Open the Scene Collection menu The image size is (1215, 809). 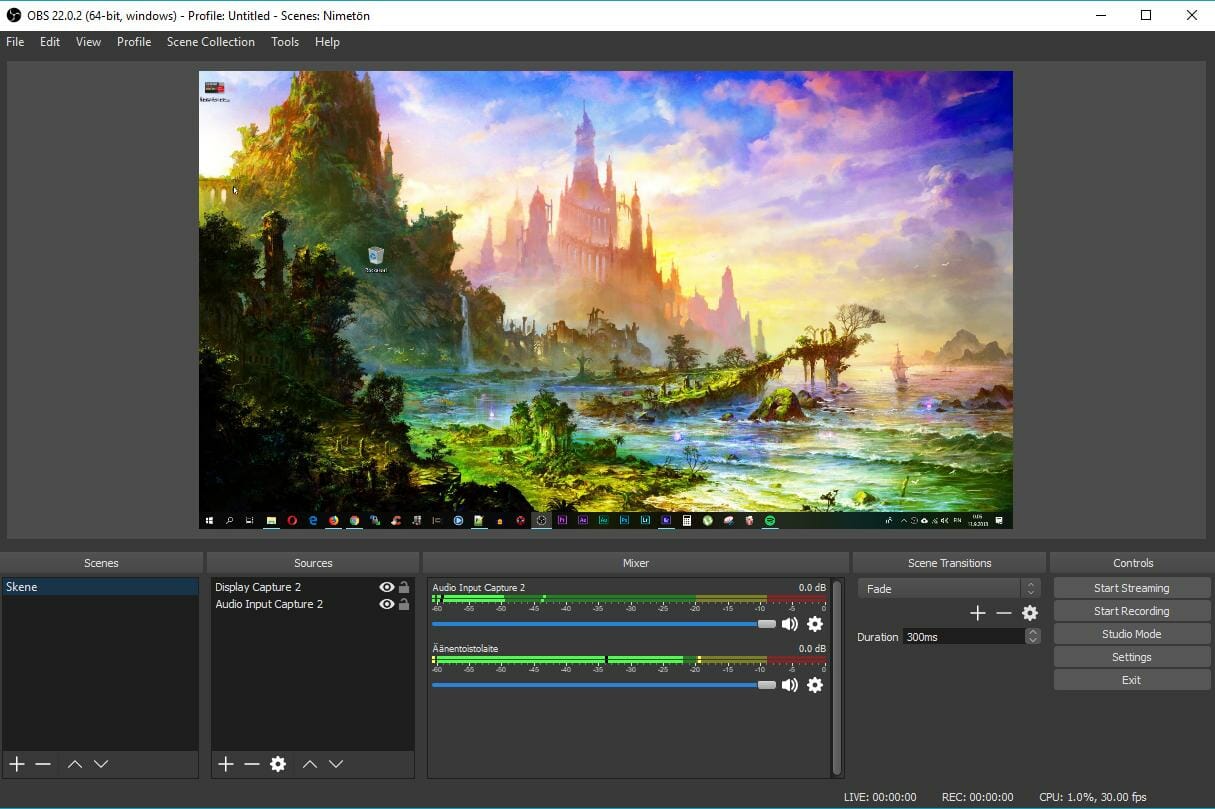(210, 42)
